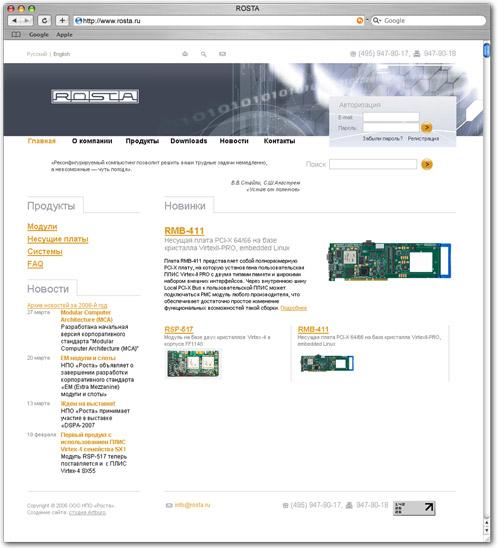Go back with the browser back arrow

[14, 21]
